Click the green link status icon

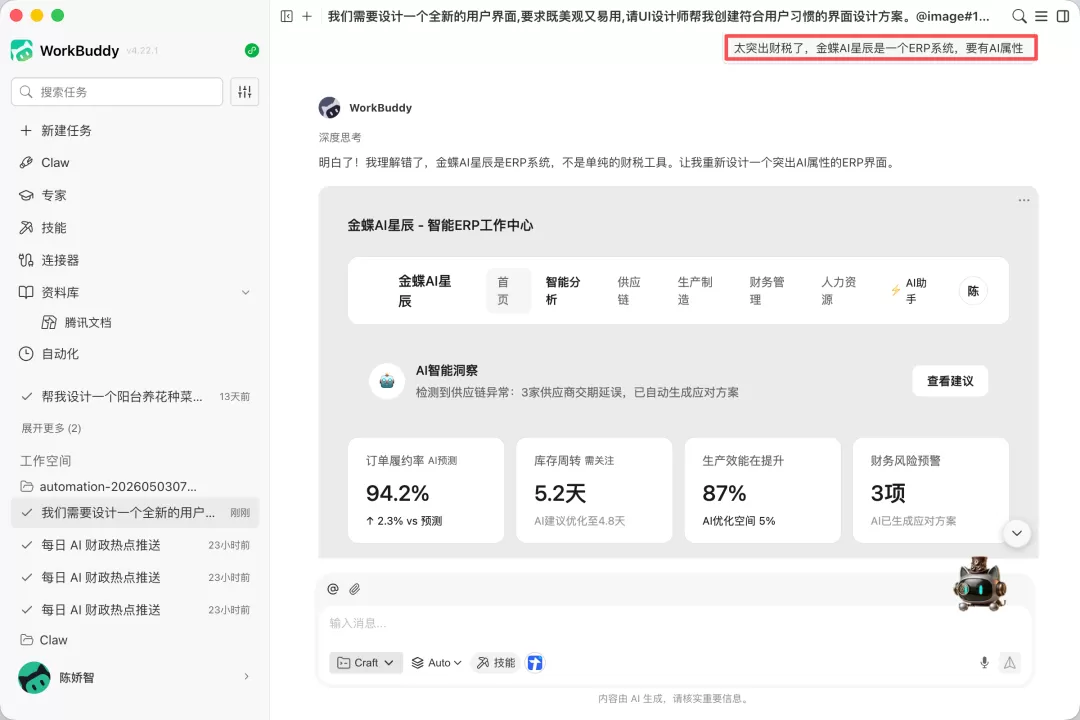pyautogui.click(x=252, y=50)
